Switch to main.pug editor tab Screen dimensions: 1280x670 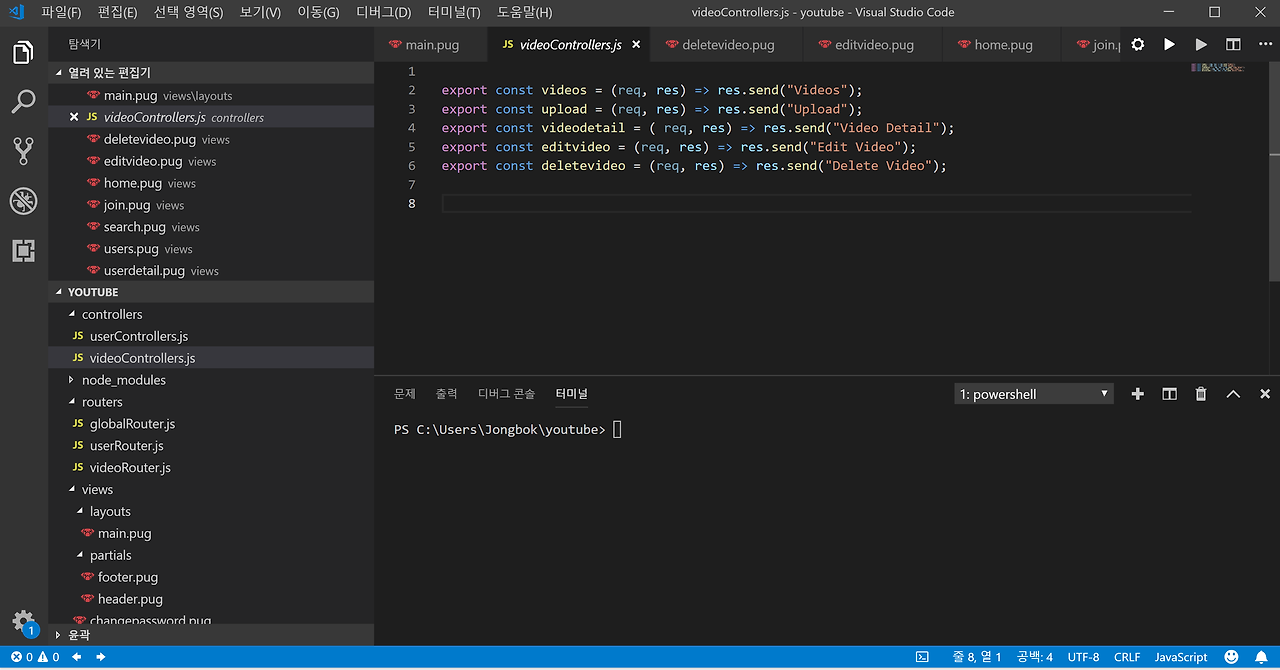pyautogui.click(x=431, y=45)
